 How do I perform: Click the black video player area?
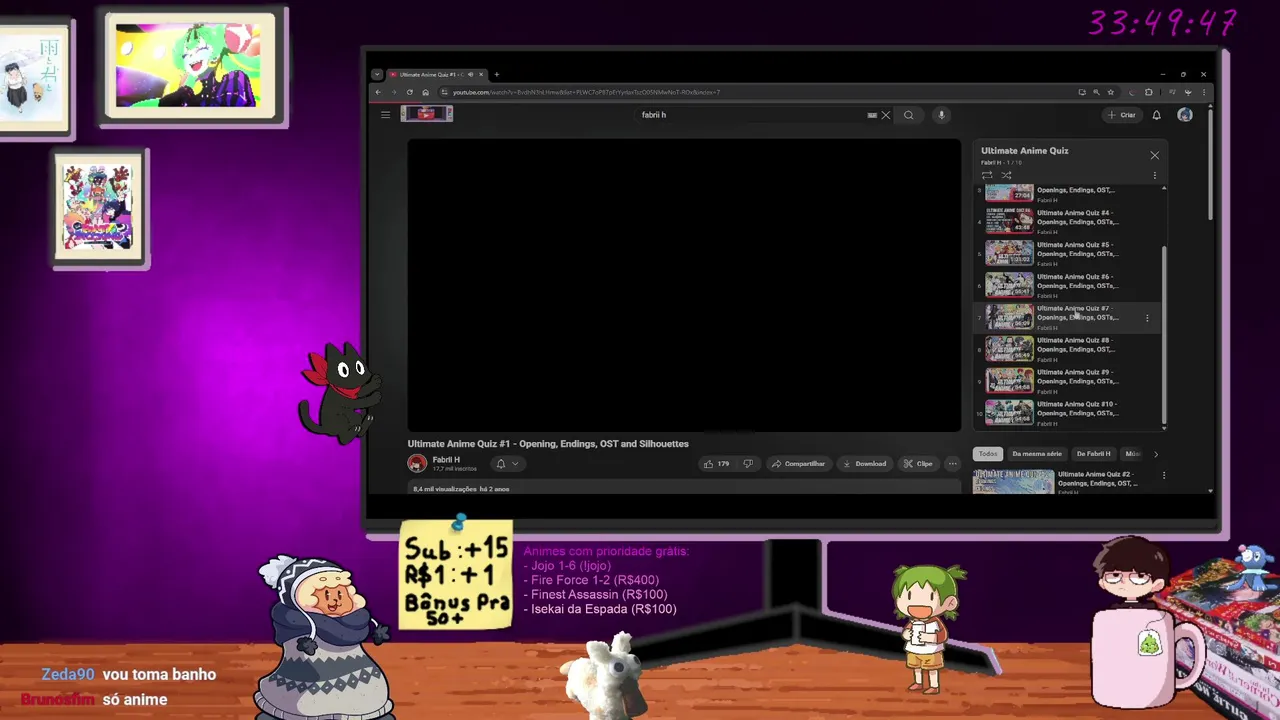point(684,286)
